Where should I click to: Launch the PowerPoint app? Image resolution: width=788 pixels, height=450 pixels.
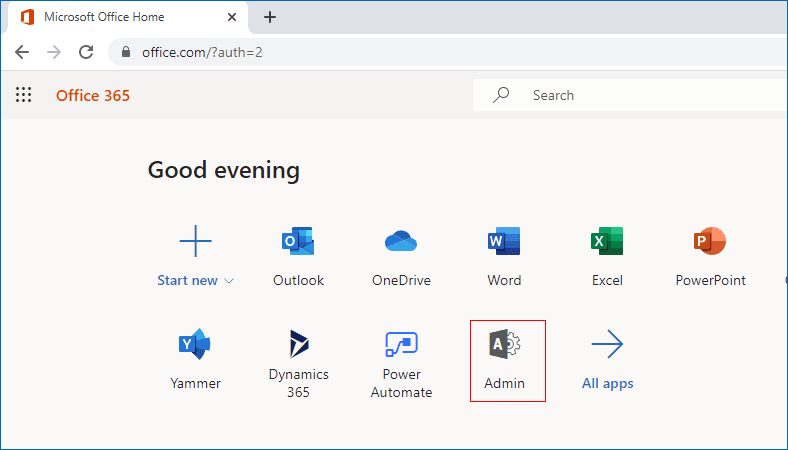[x=710, y=256]
